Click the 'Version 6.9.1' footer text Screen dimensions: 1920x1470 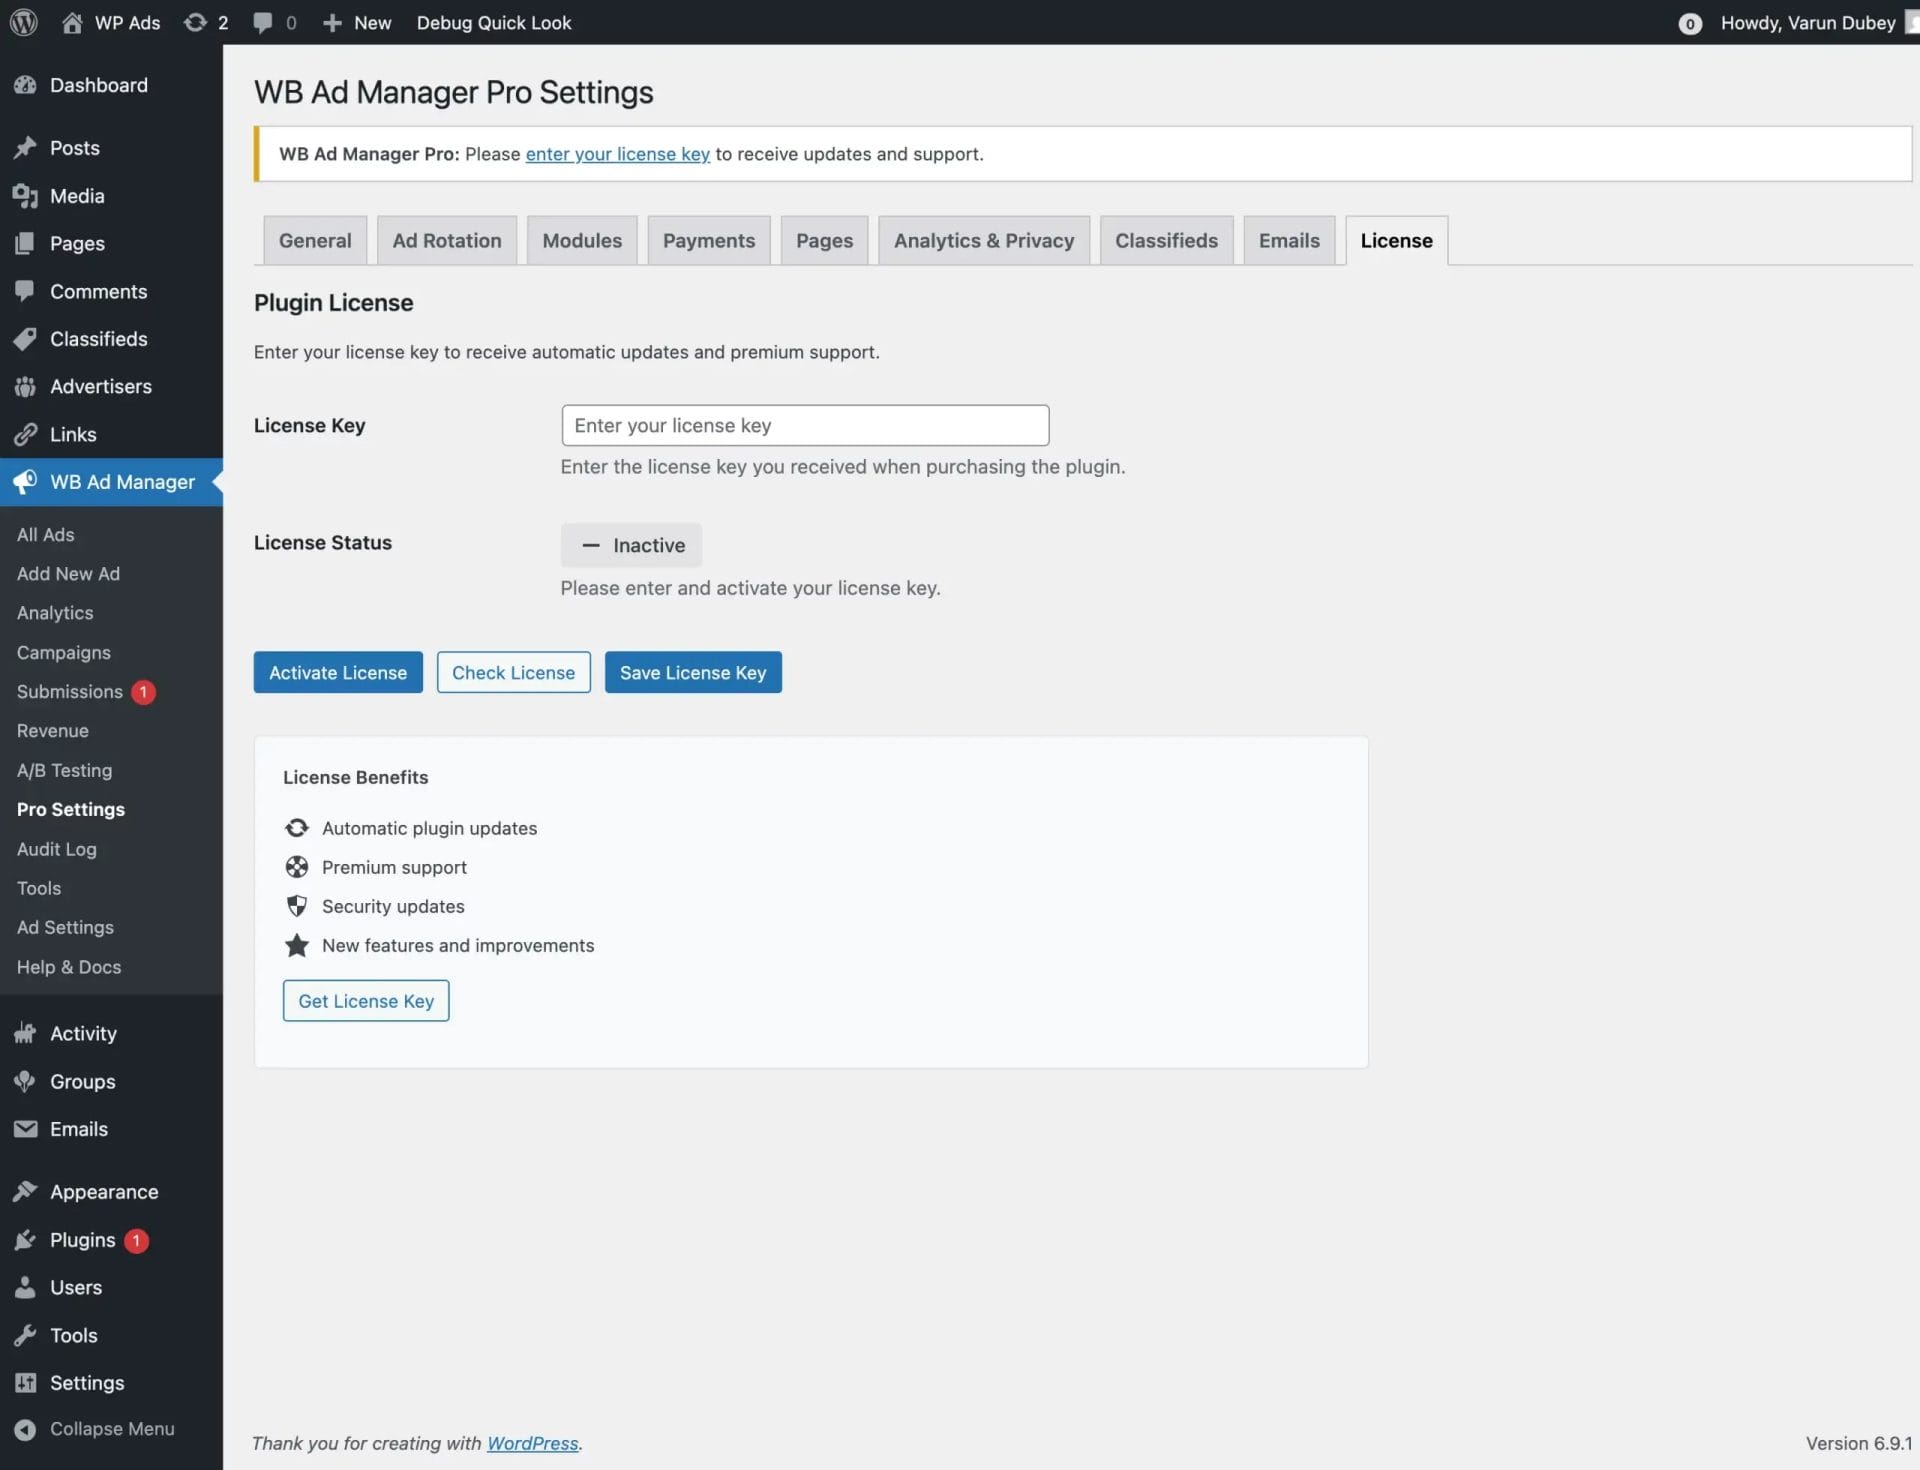point(1858,1443)
